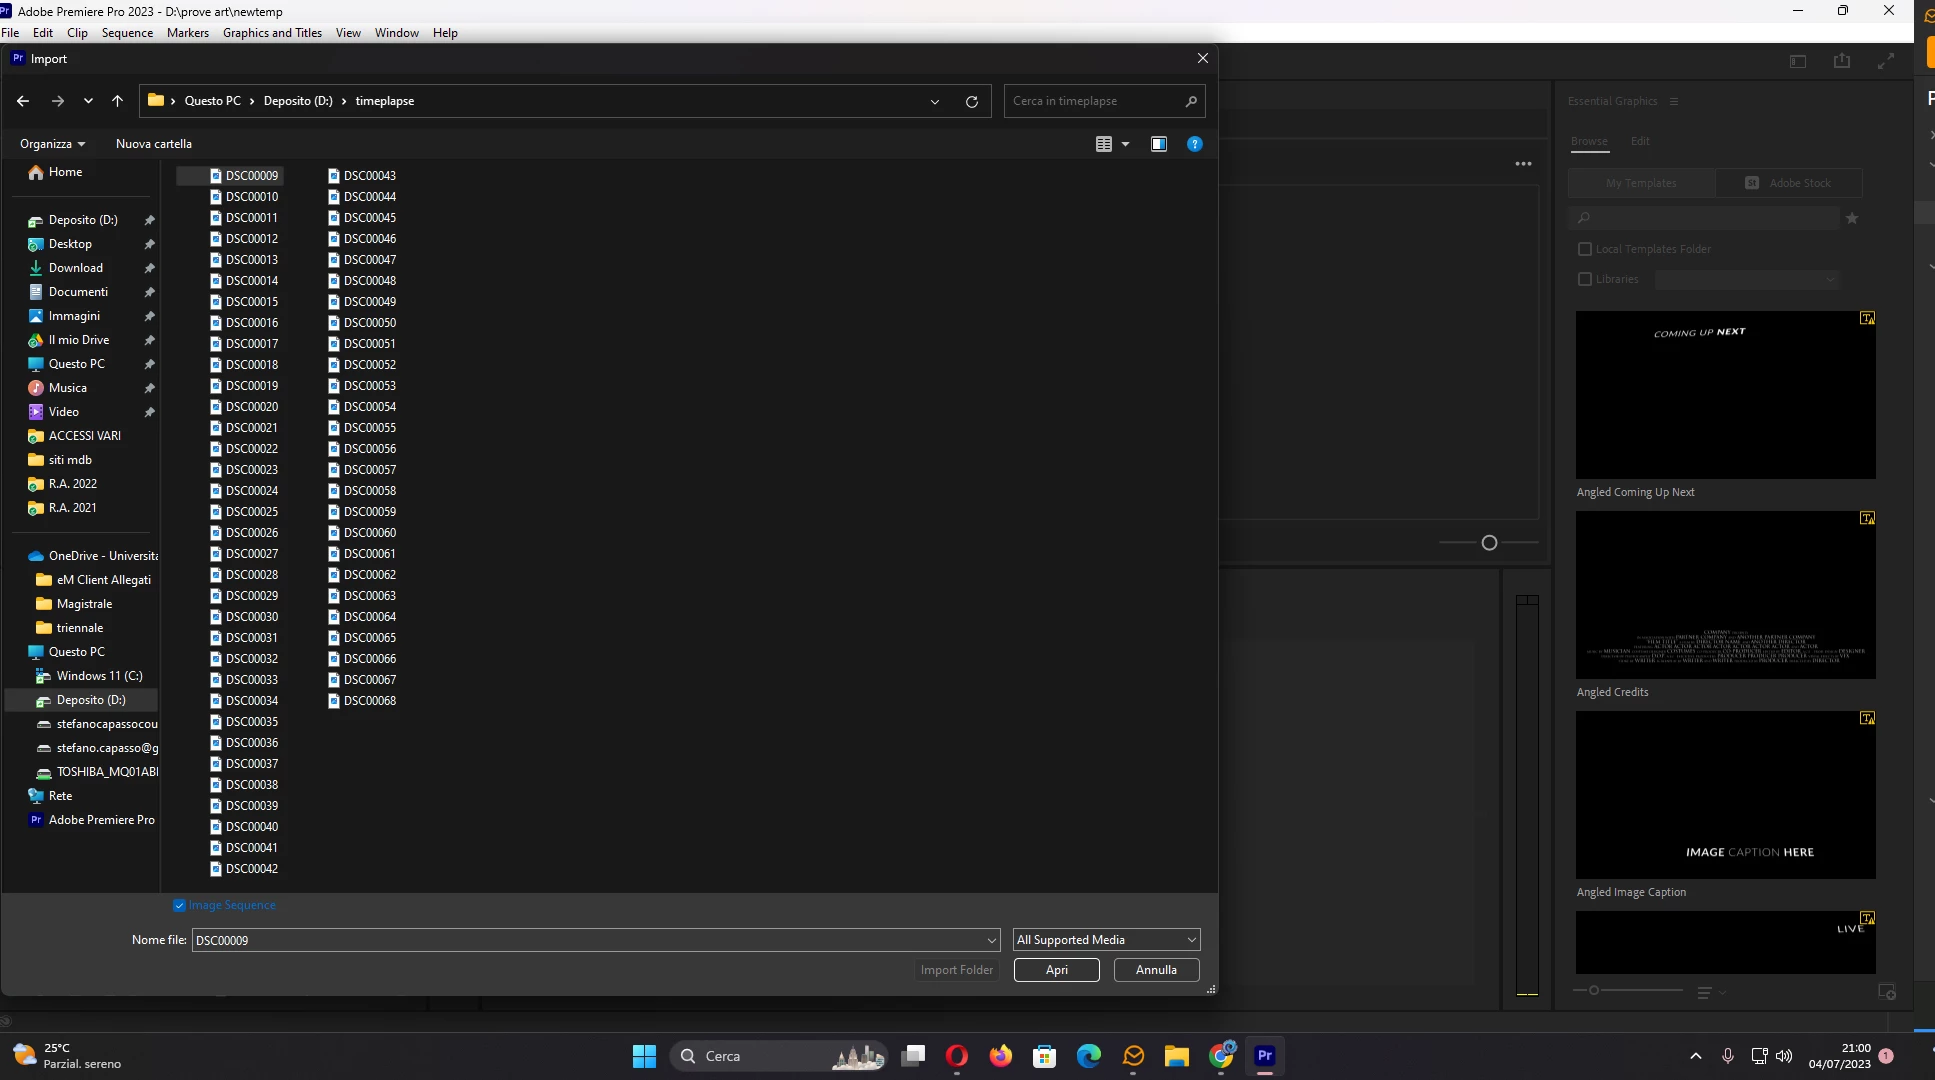The width and height of the screenshot is (1935, 1080).
Task: Open the three-dots panel options
Action: [x=1523, y=164]
